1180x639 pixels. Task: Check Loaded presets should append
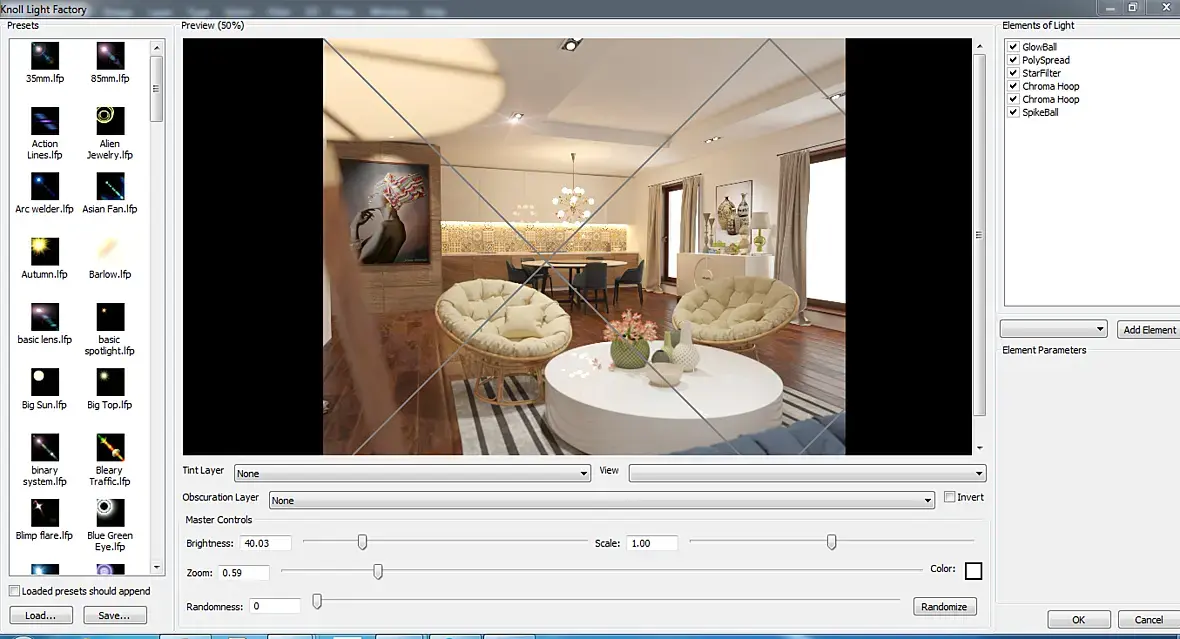pyautogui.click(x=14, y=591)
